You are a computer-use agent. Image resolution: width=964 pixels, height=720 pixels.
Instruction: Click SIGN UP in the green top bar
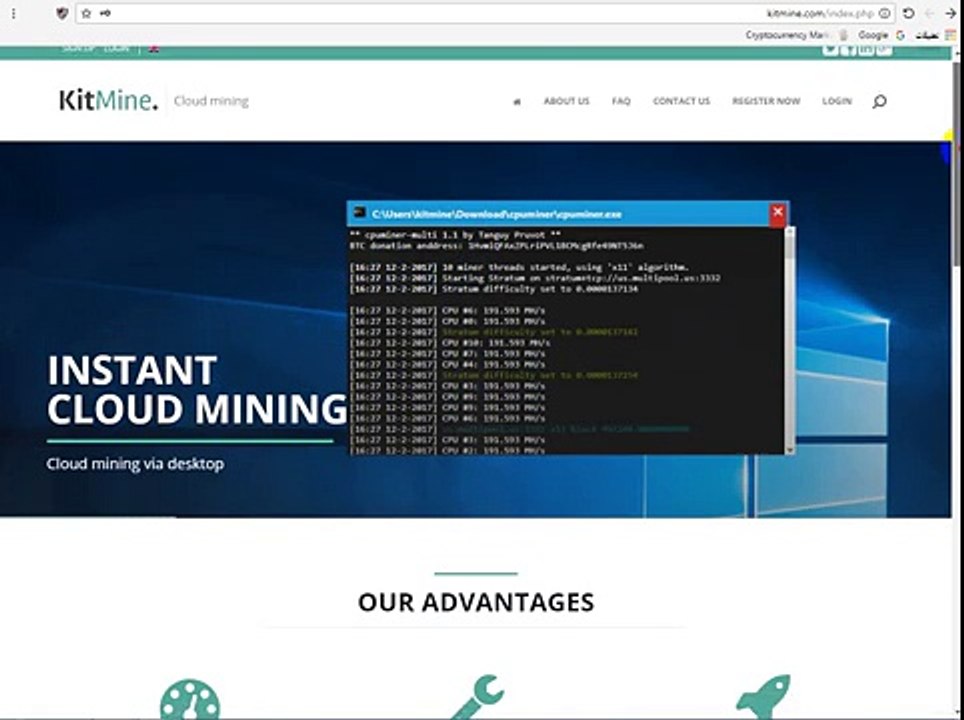(78, 49)
